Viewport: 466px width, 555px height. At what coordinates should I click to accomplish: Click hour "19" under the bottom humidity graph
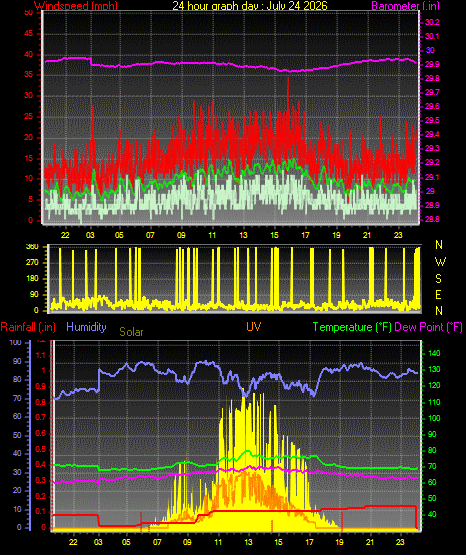point(339,542)
